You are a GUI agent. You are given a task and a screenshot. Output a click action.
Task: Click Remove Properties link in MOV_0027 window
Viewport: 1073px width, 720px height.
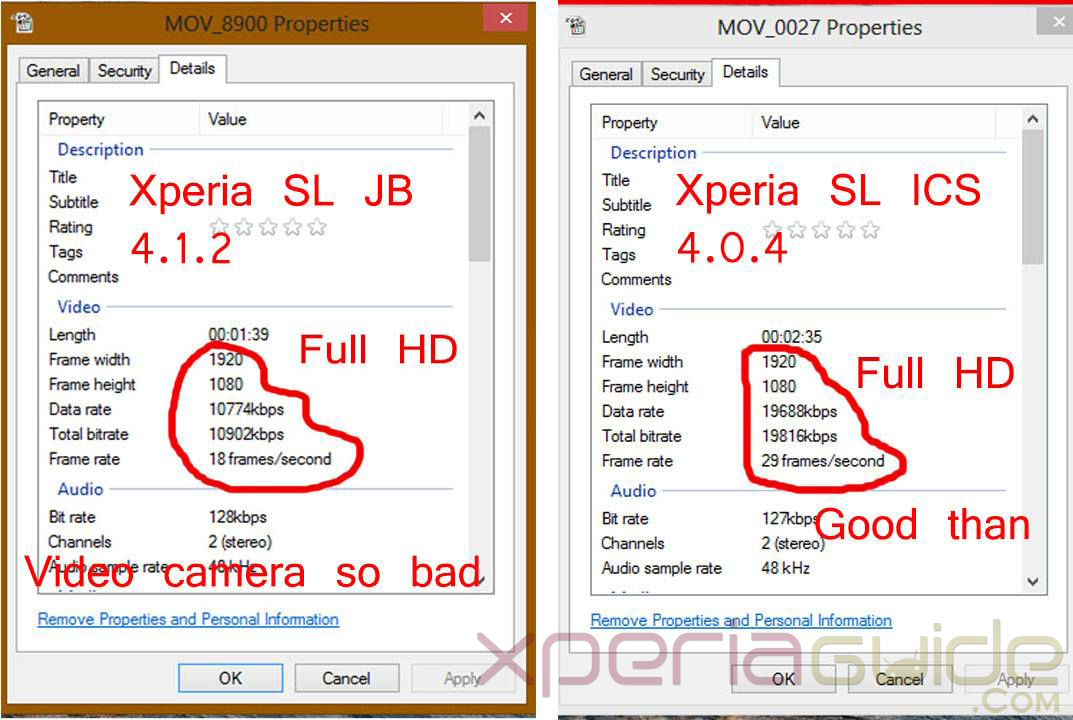click(x=741, y=620)
